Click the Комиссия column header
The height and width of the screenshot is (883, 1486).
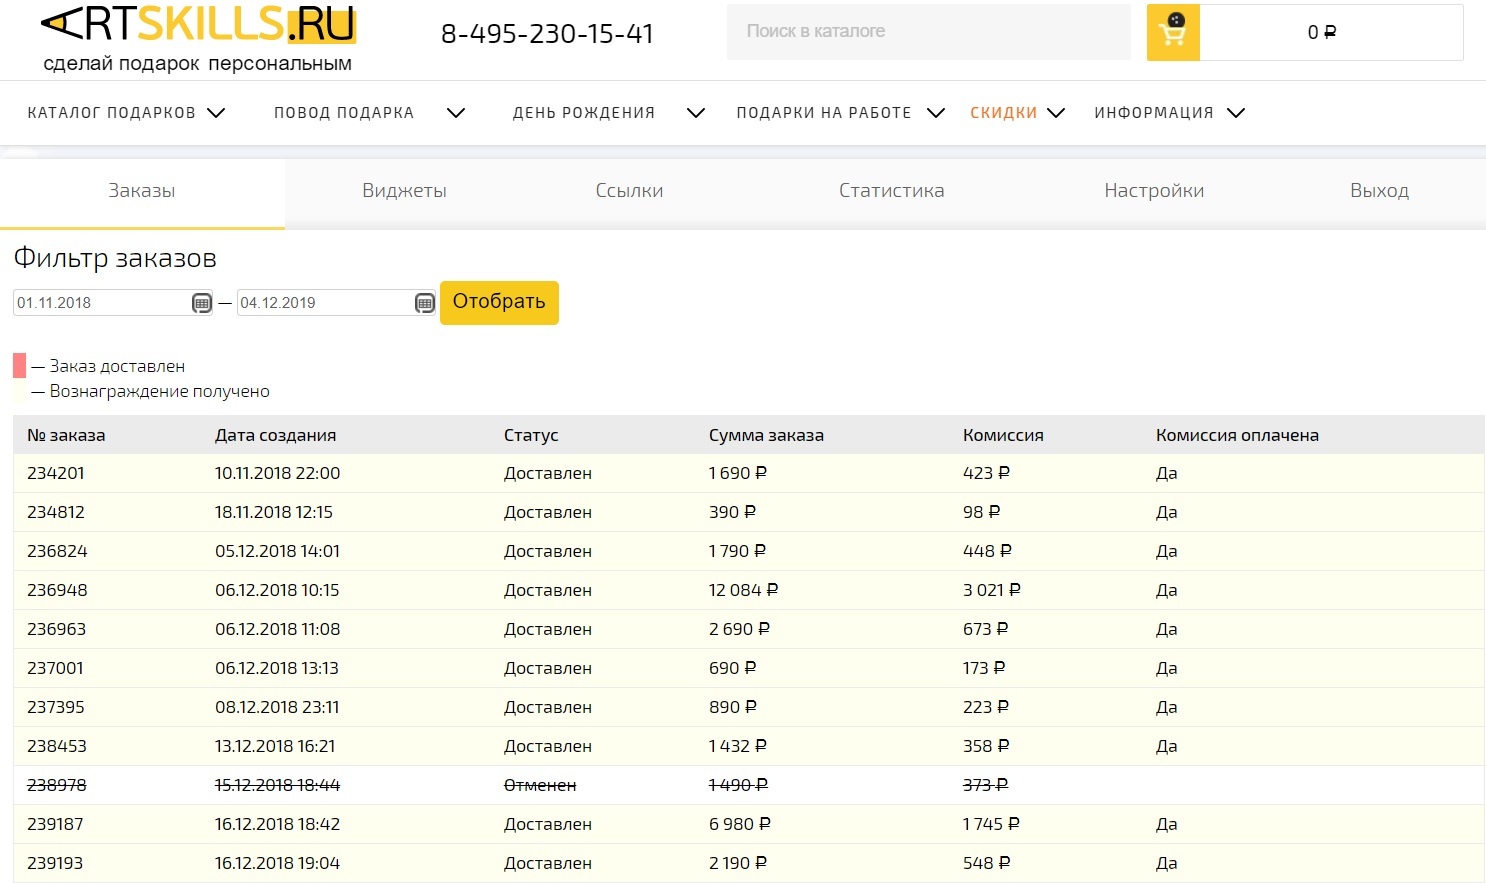pos(1003,435)
